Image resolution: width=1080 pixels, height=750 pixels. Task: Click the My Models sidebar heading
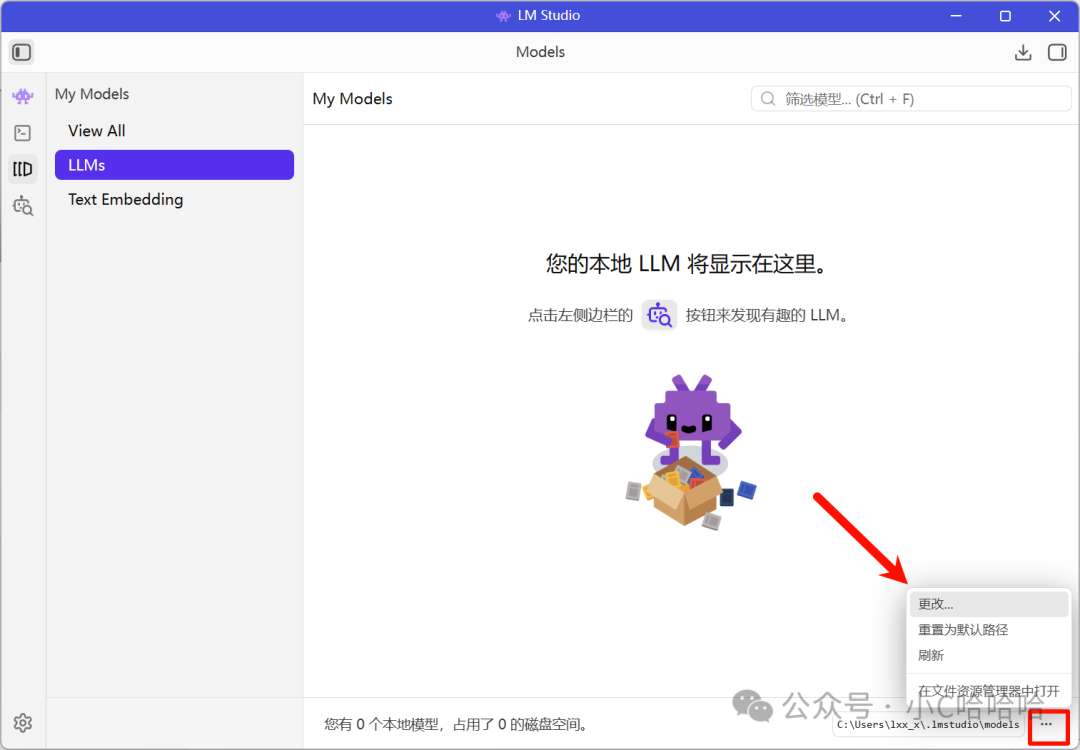(x=92, y=94)
